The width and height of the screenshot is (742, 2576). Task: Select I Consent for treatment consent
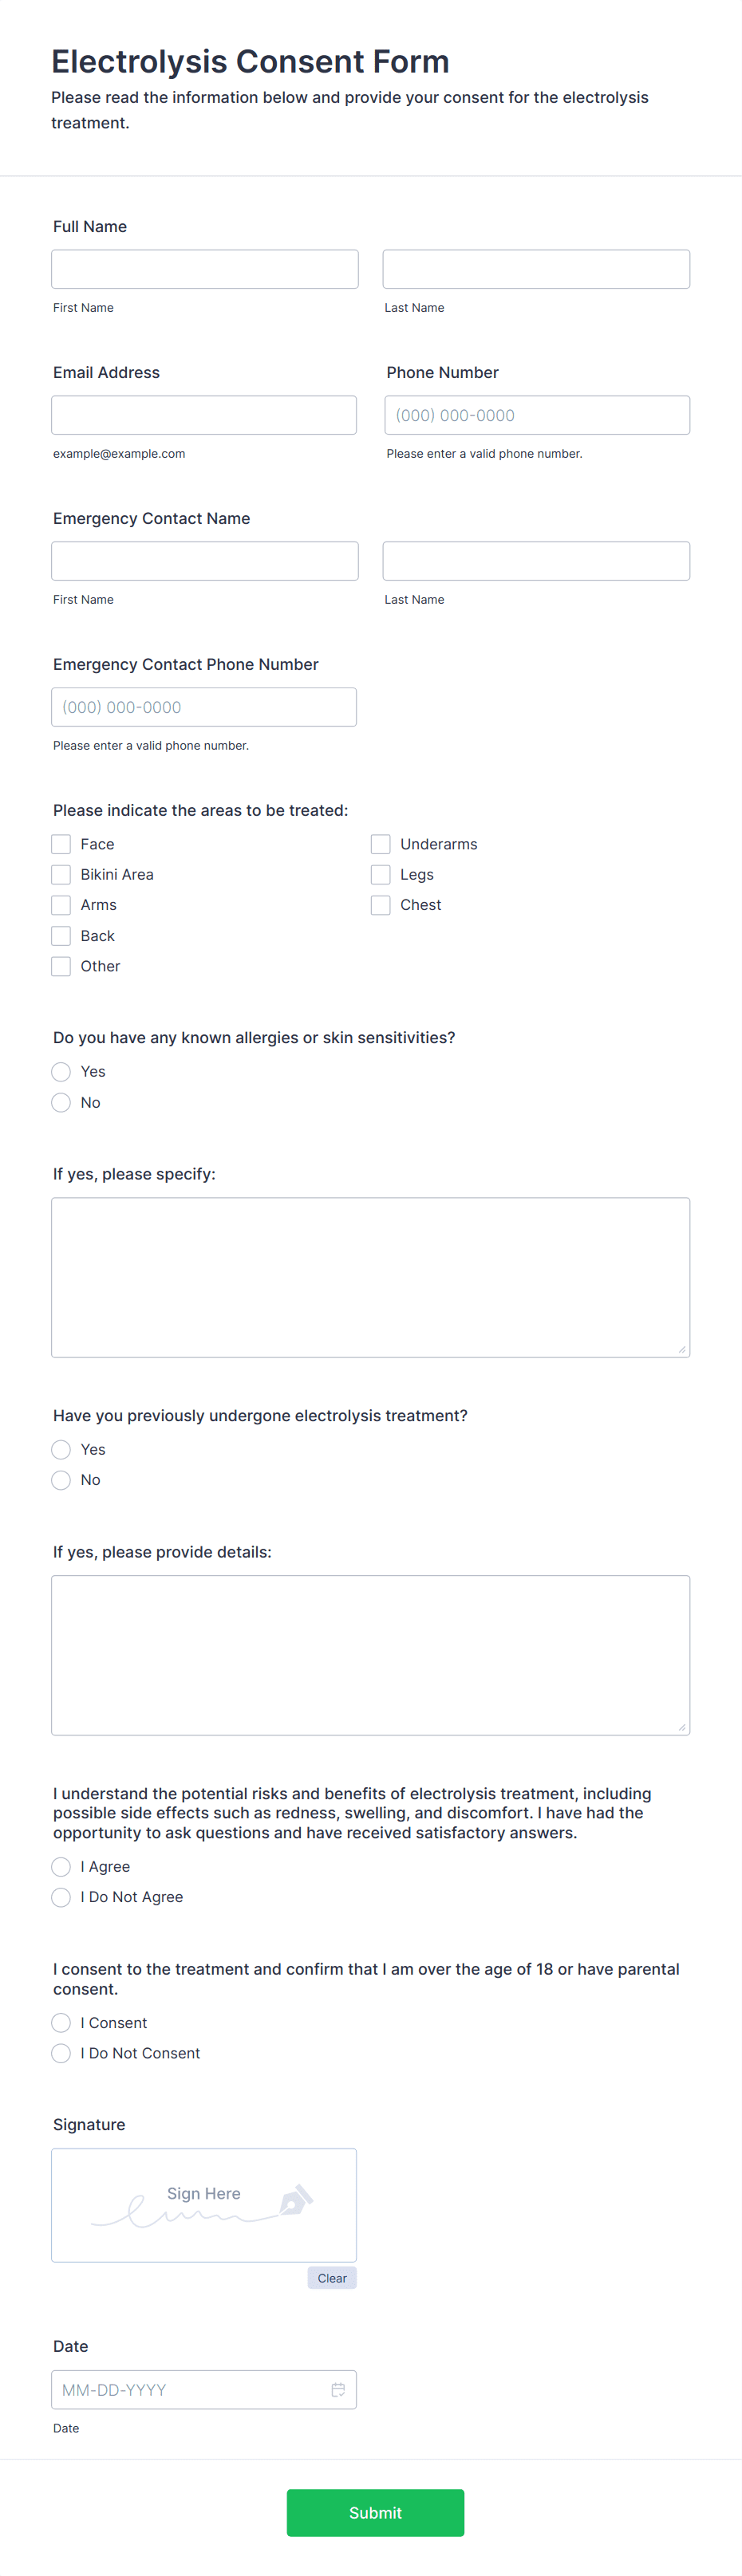click(60, 2022)
